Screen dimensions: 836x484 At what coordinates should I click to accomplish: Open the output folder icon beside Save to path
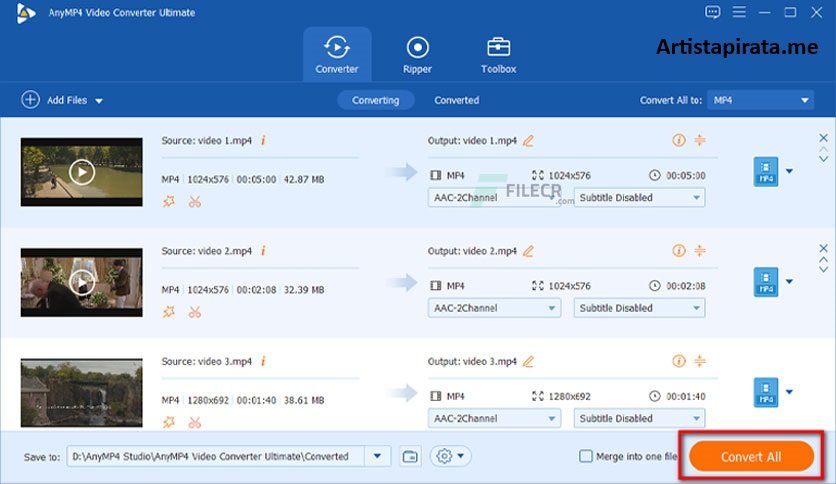[409, 456]
